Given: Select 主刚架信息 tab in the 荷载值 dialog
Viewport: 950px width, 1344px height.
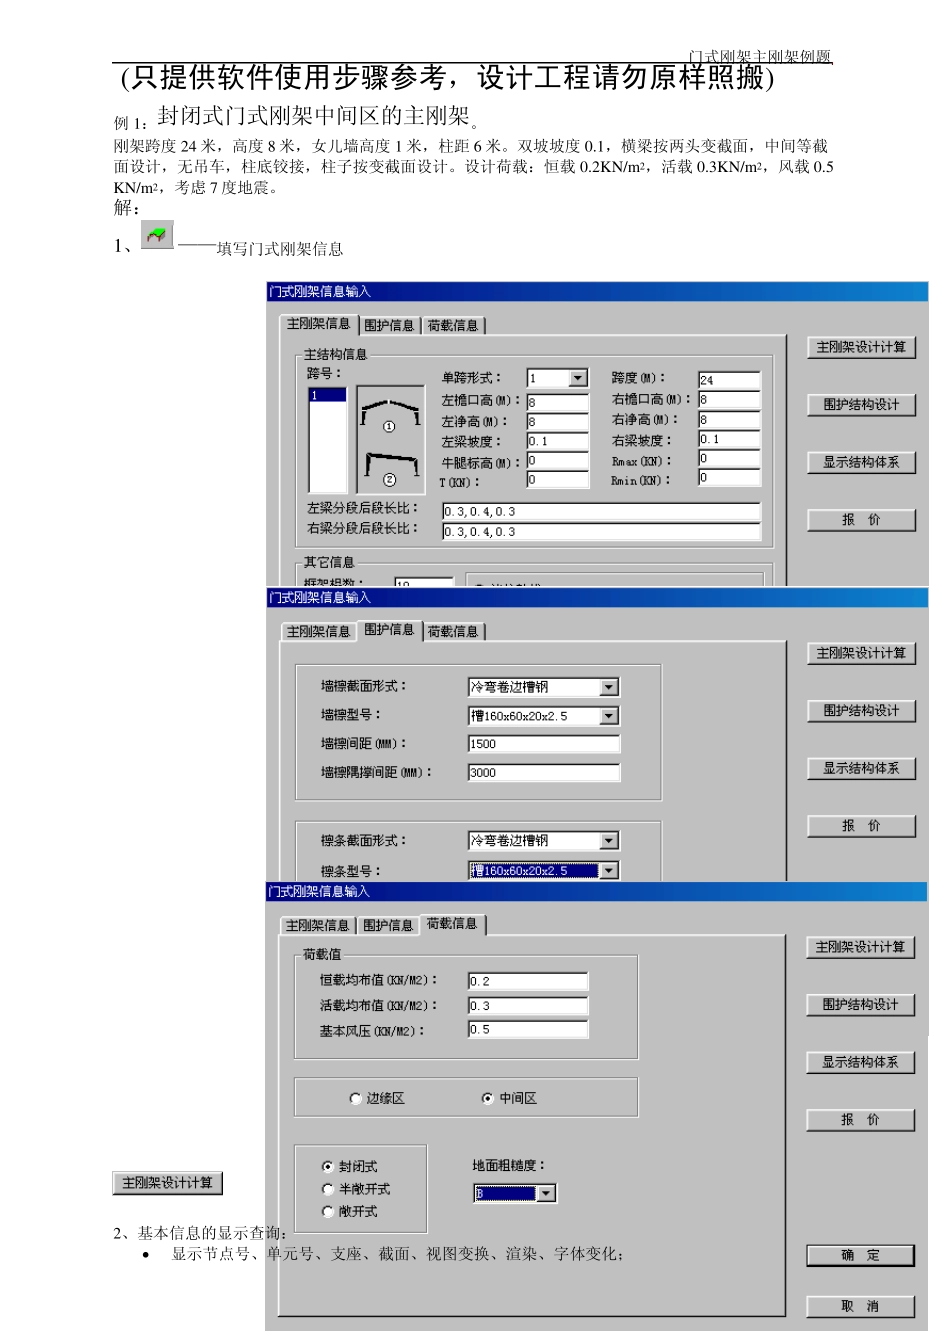Looking at the screenshot, I should pos(317,925).
